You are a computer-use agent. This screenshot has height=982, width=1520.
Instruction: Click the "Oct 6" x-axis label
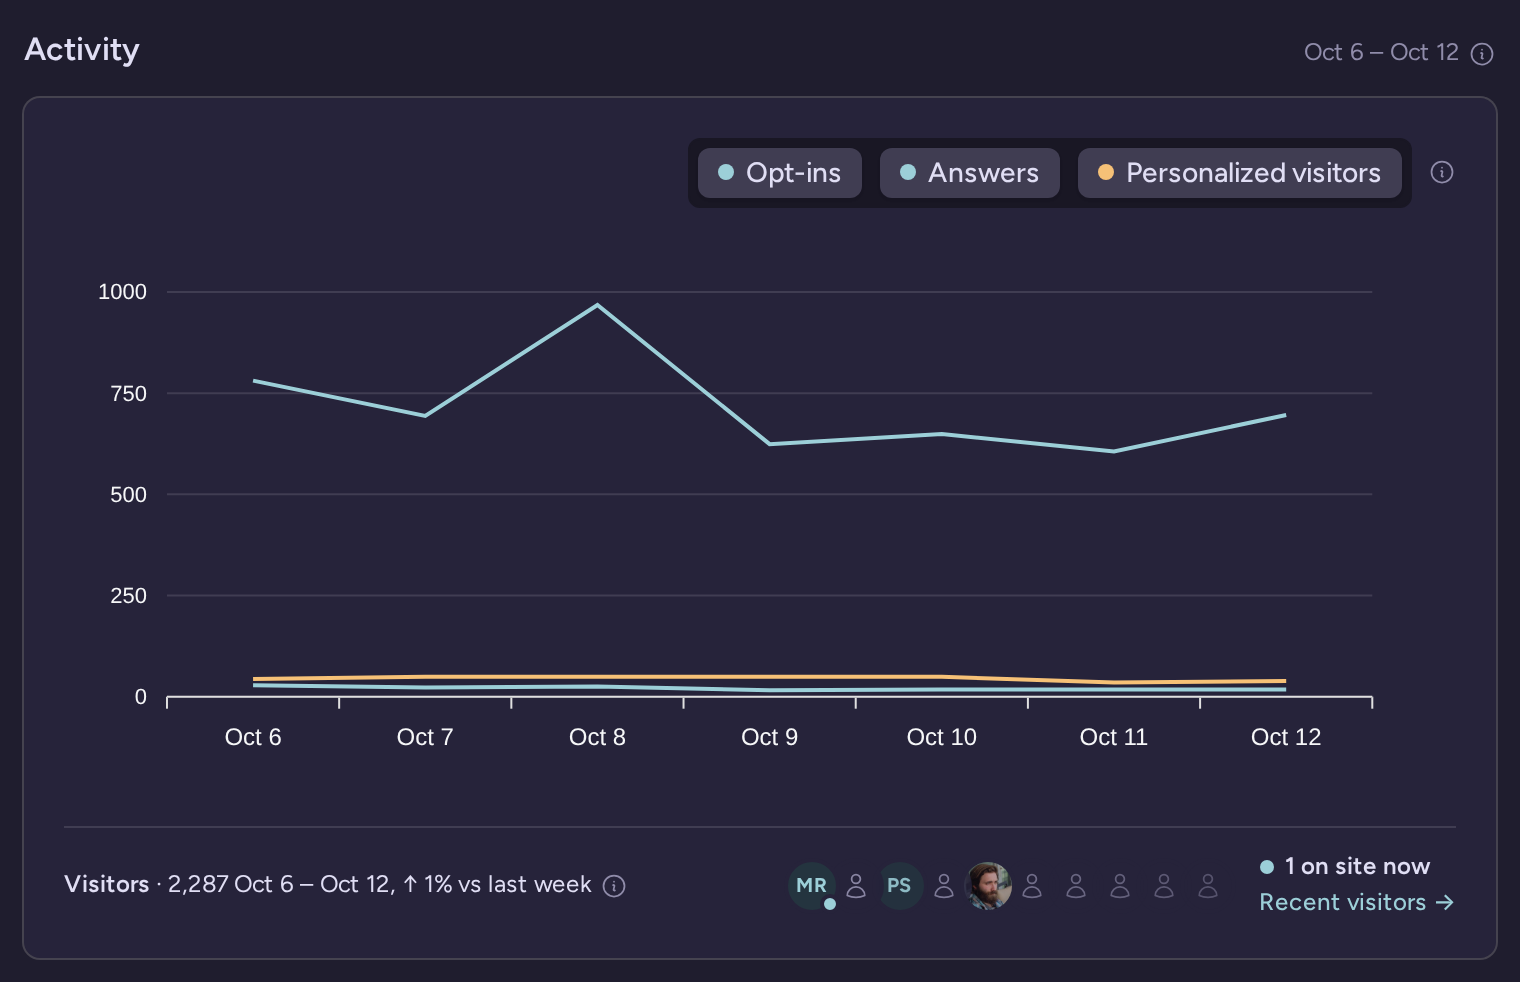click(x=253, y=737)
